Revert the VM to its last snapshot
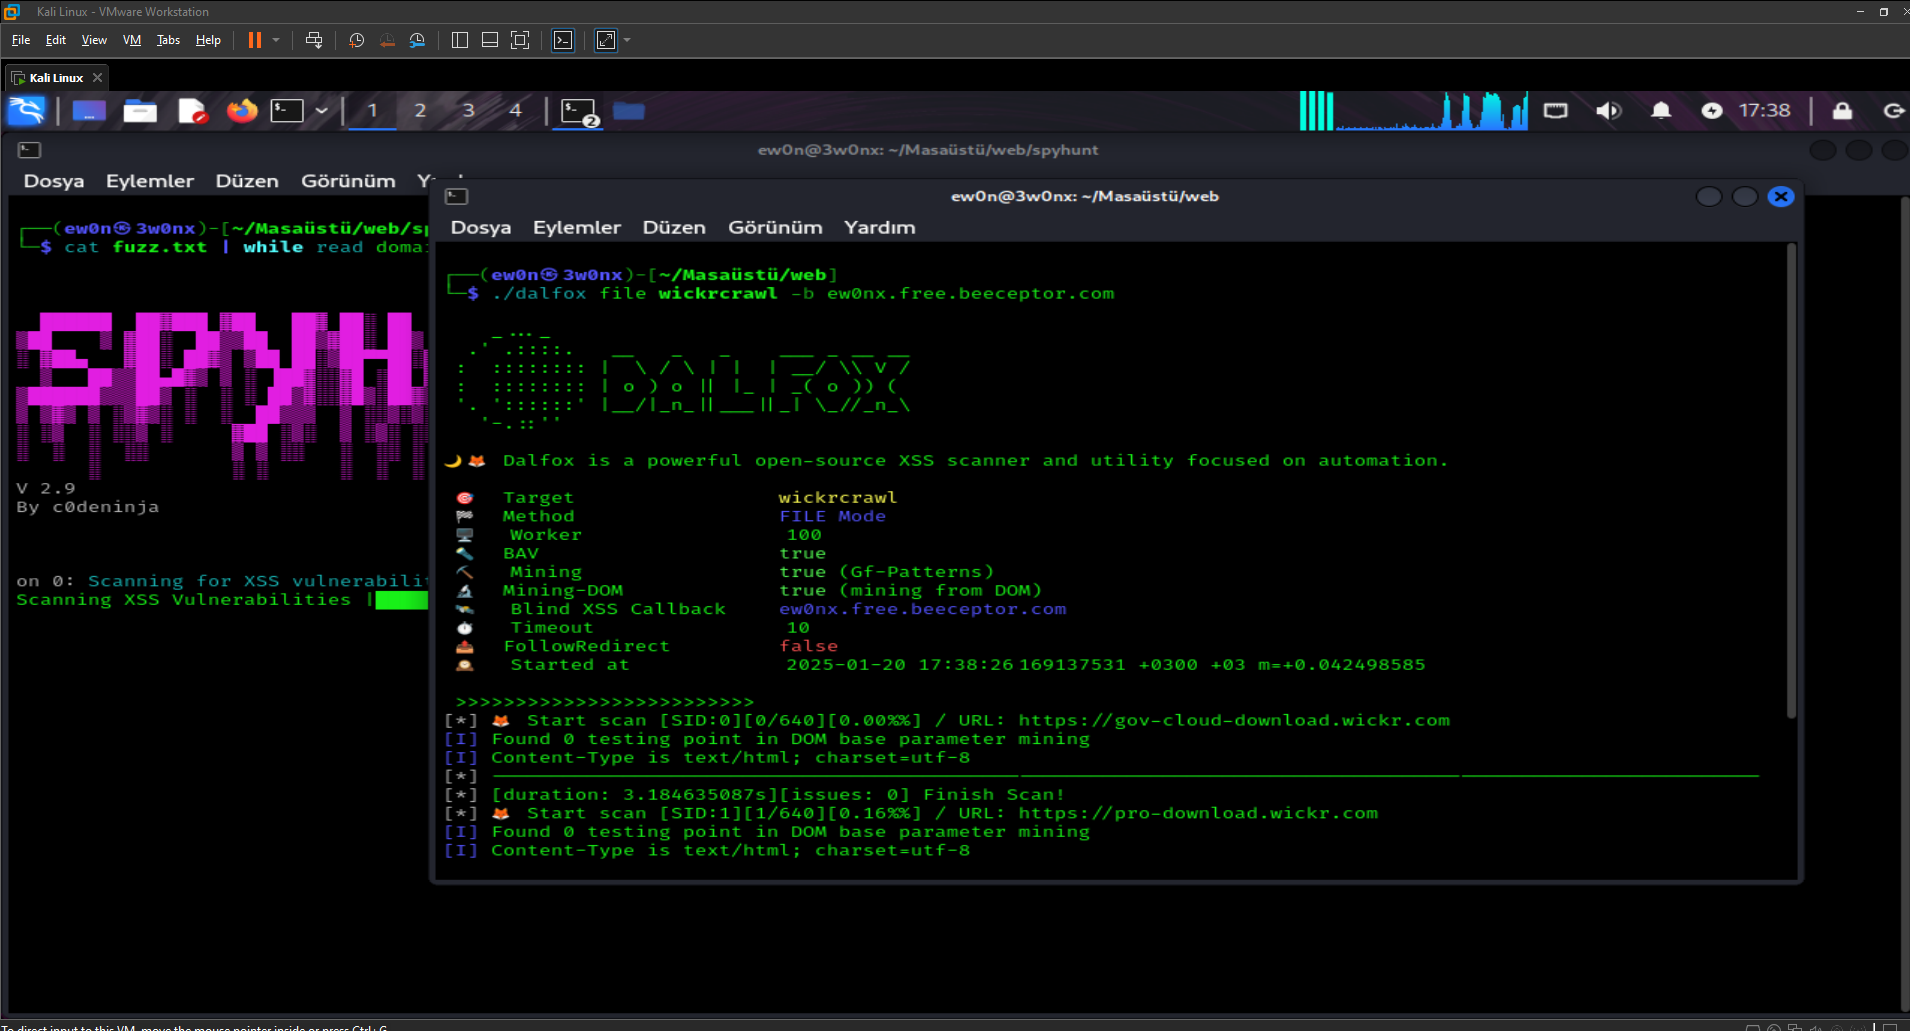1910x1031 pixels. [x=387, y=40]
